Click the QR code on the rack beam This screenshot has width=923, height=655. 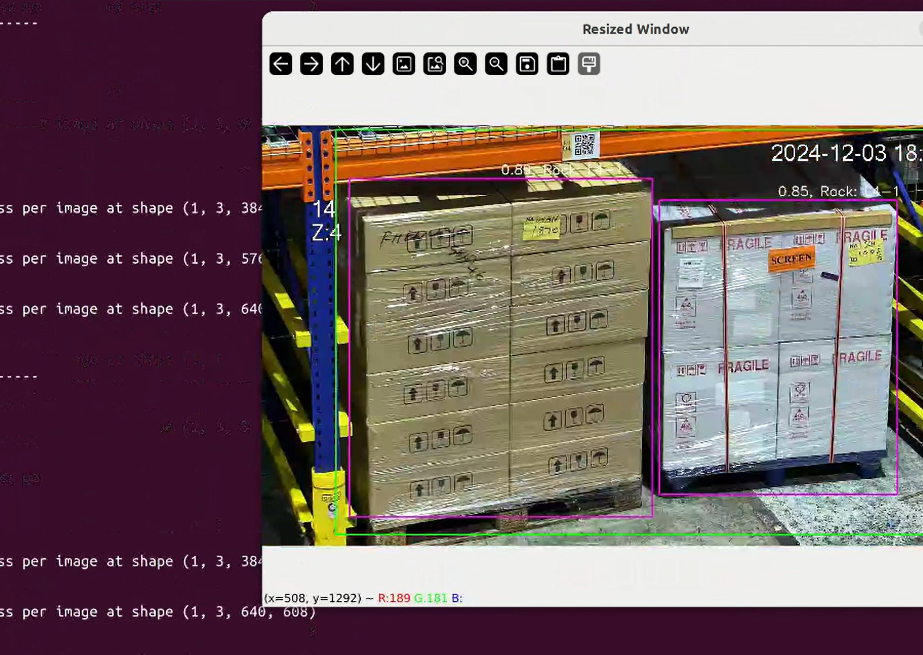tap(584, 144)
